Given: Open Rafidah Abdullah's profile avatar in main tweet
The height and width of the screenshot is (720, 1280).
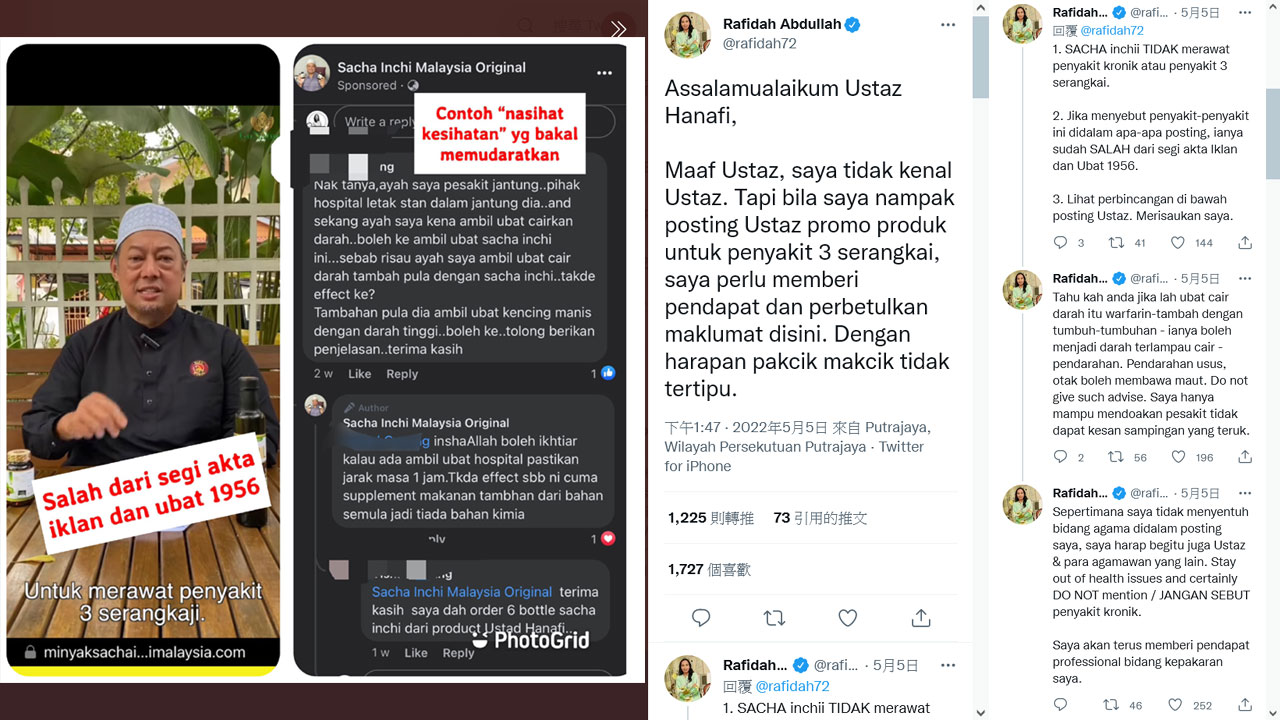Looking at the screenshot, I should point(687,35).
